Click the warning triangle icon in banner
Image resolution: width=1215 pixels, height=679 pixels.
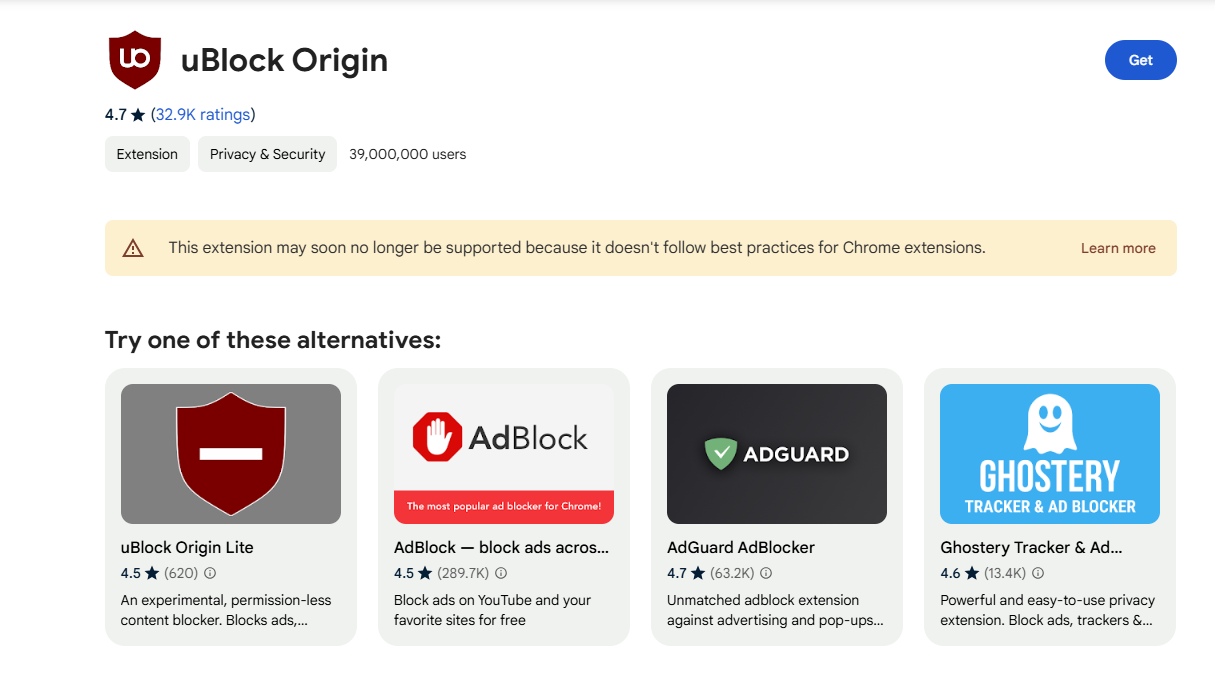tap(133, 248)
